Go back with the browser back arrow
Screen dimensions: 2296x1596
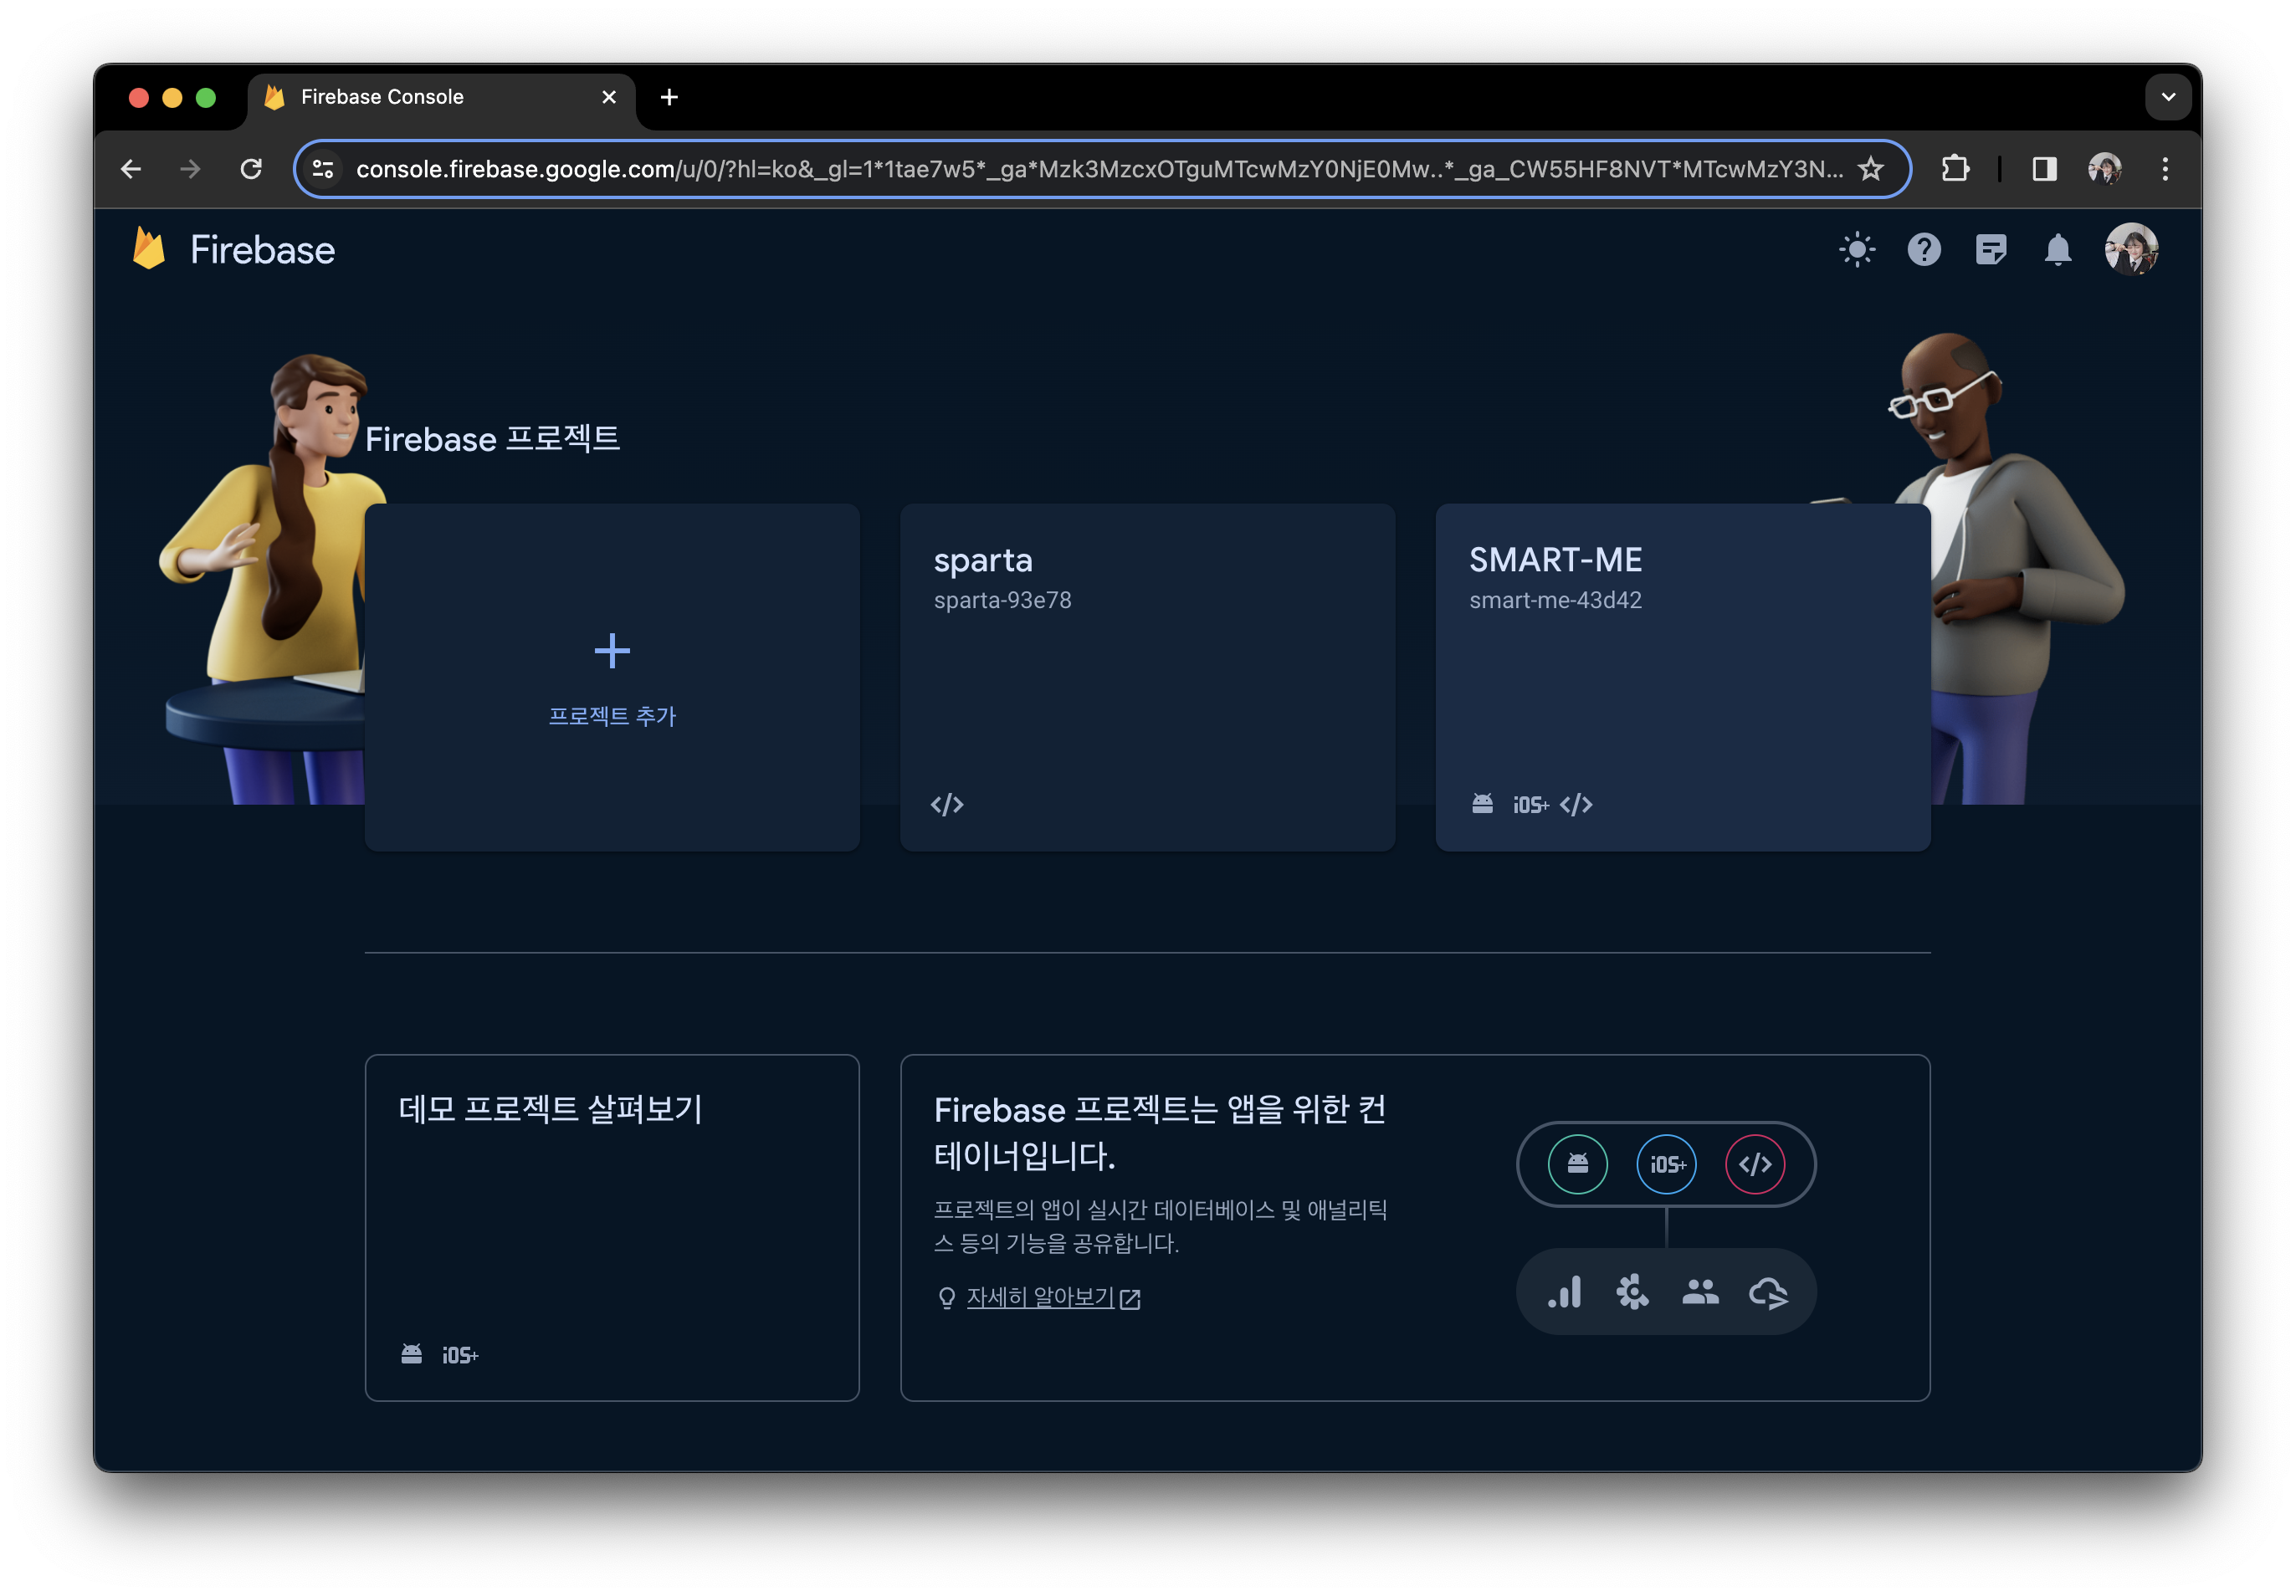click(131, 169)
